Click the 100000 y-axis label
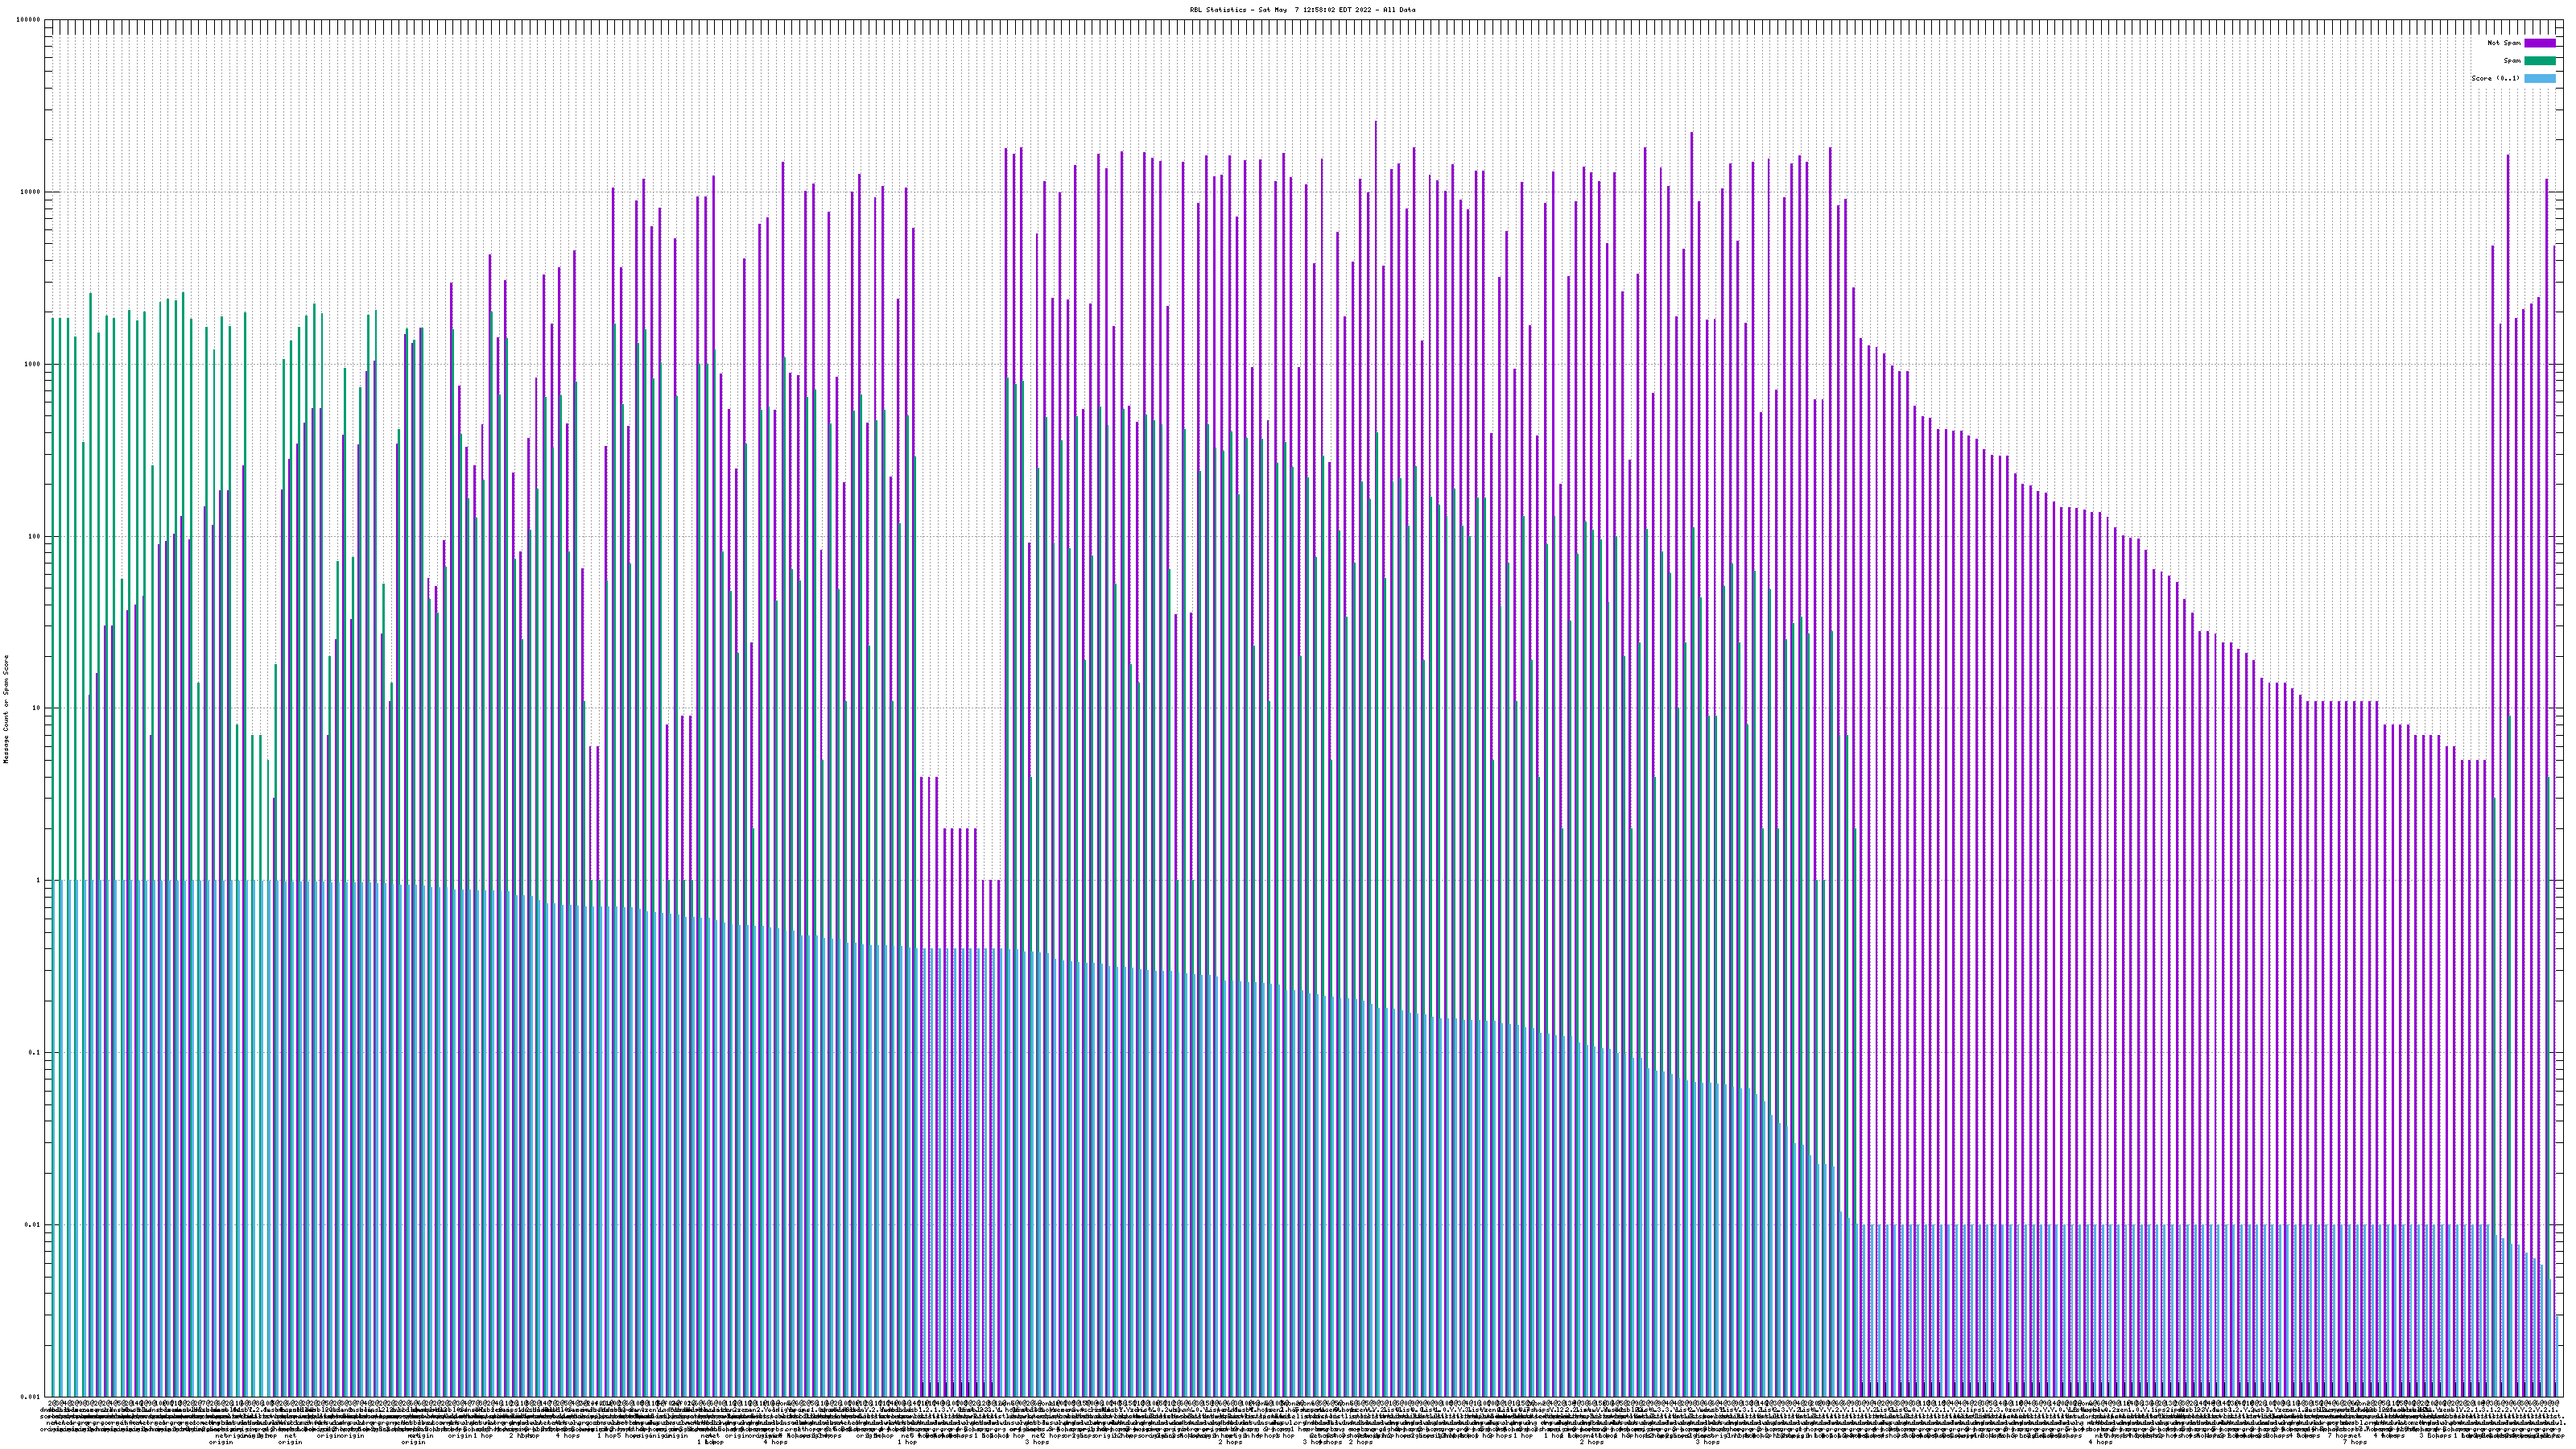The width and height of the screenshot is (2576, 1449). tap(29, 20)
